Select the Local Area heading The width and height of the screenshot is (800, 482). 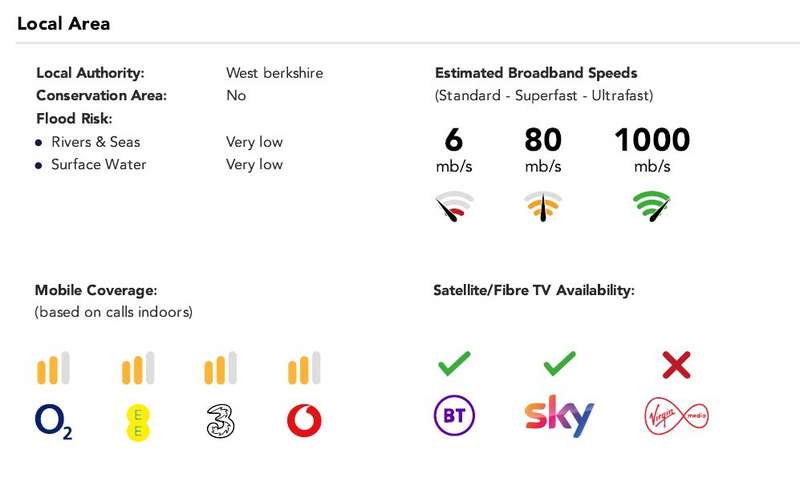[x=63, y=23]
